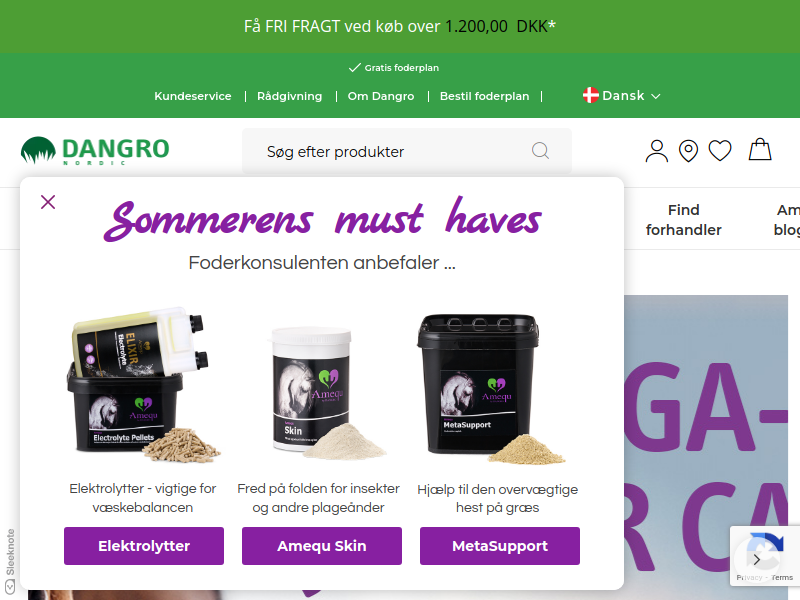Click the Danish flag icon

tap(591, 95)
